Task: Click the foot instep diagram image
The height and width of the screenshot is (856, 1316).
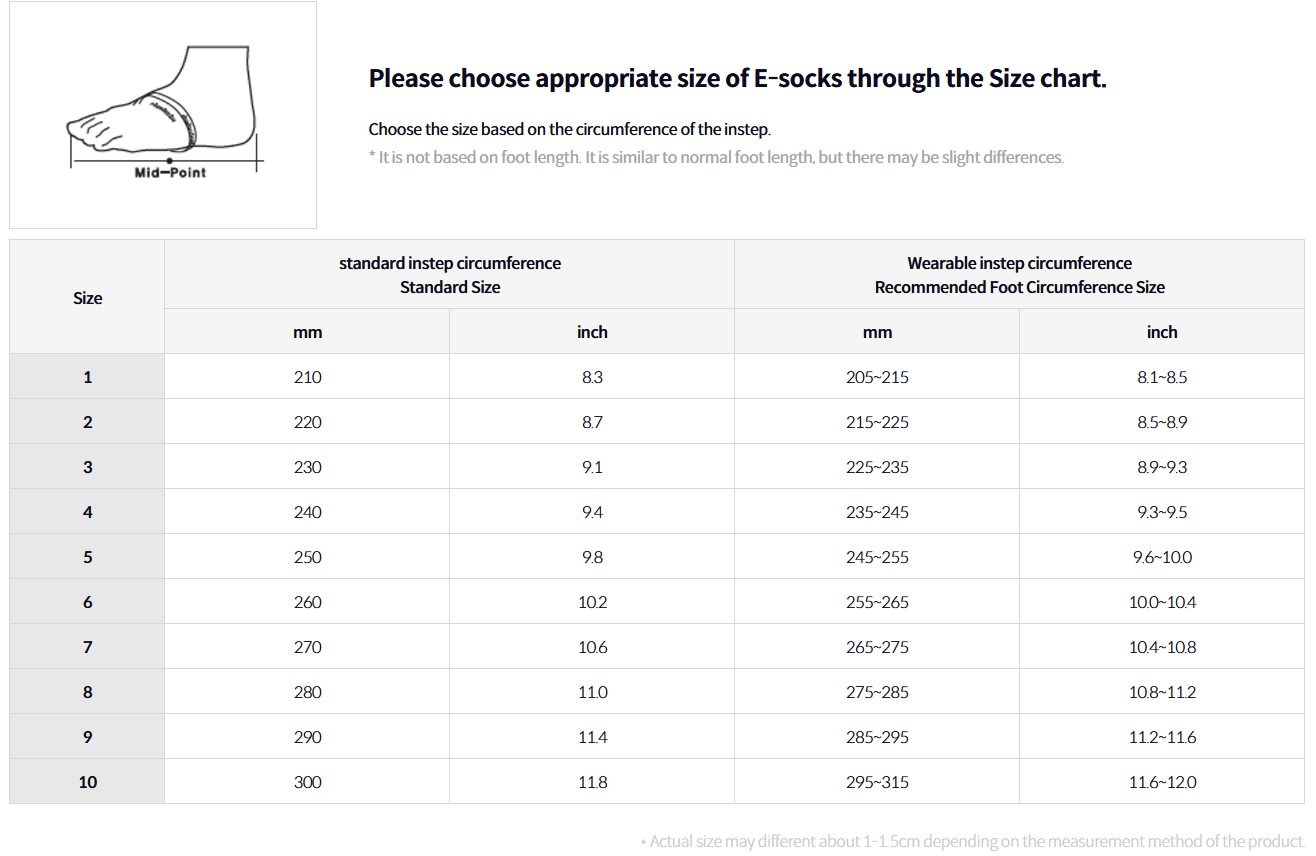Action: coord(163,115)
